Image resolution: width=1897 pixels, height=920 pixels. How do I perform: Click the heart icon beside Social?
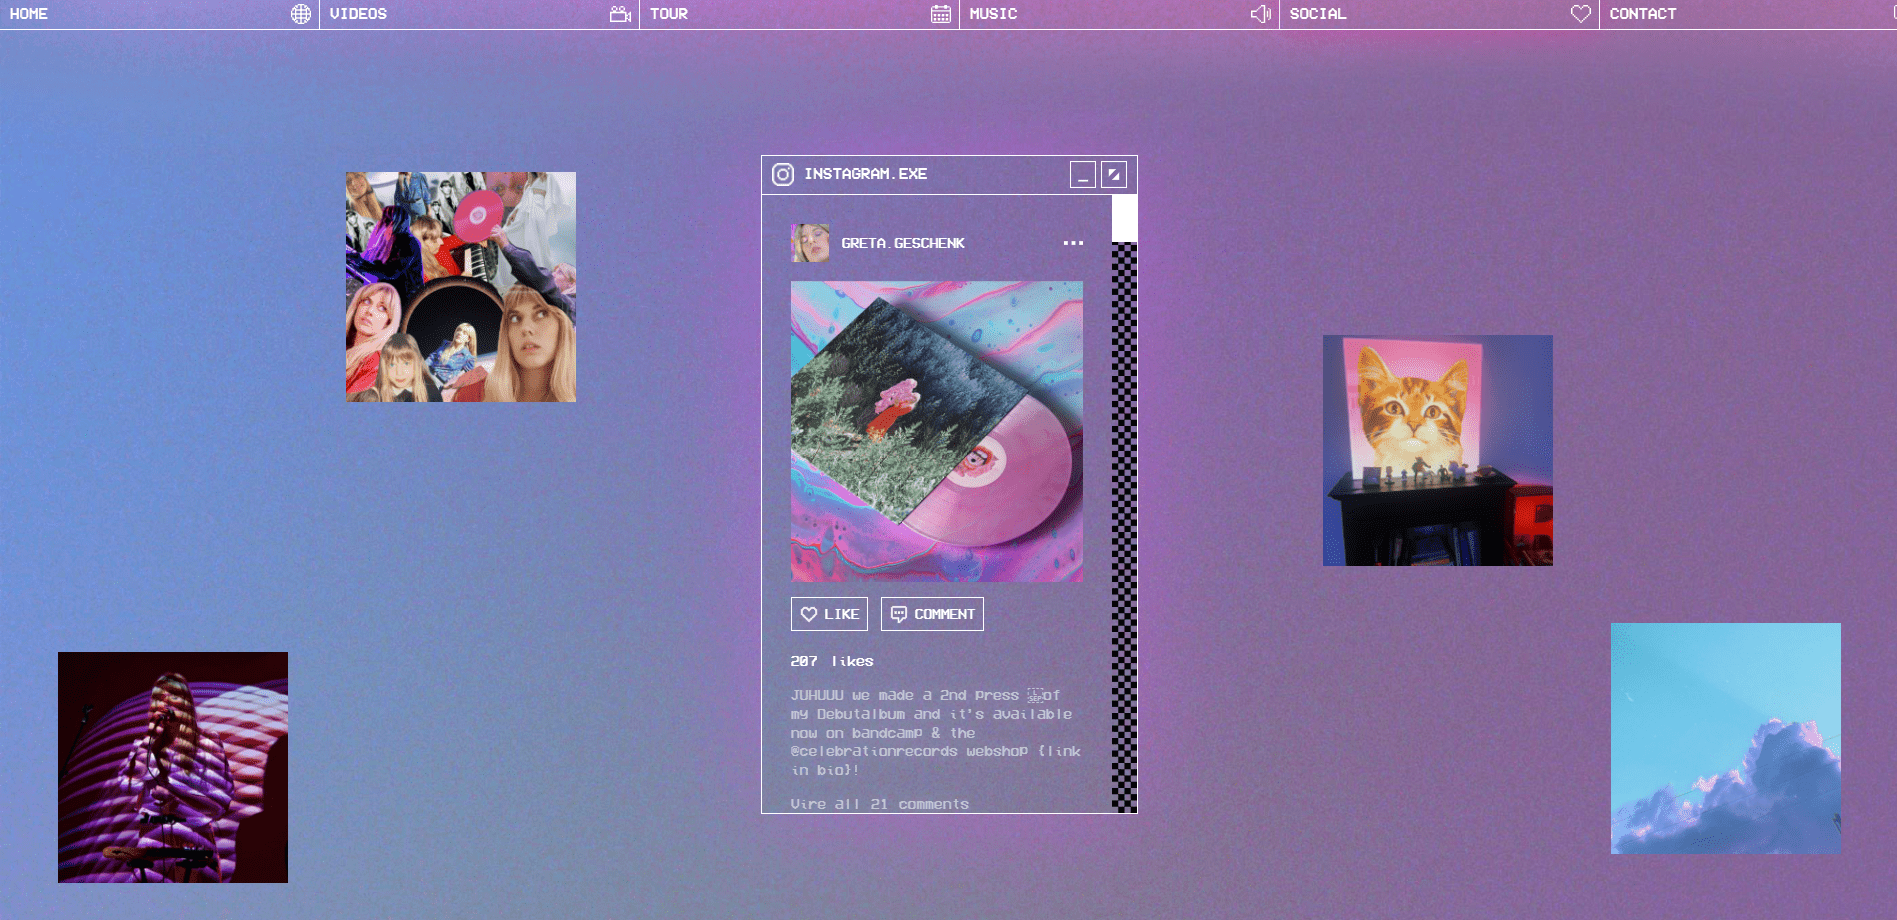click(1580, 14)
